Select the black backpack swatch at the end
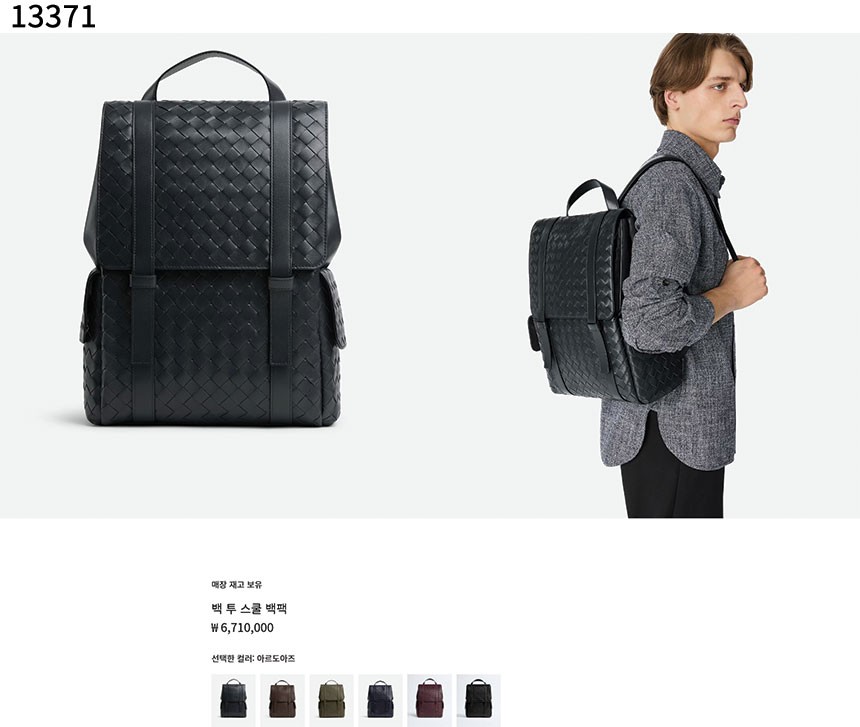This screenshot has width=860, height=727. [x=479, y=700]
